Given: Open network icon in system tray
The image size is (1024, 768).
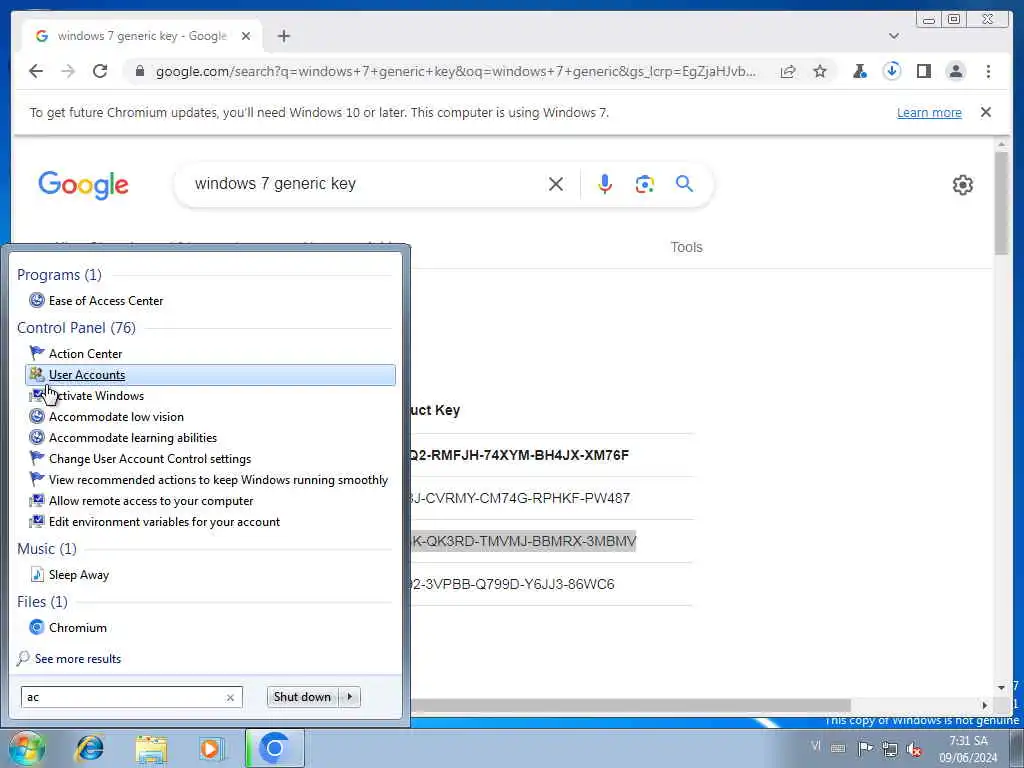Looking at the screenshot, I should (889, 748).
